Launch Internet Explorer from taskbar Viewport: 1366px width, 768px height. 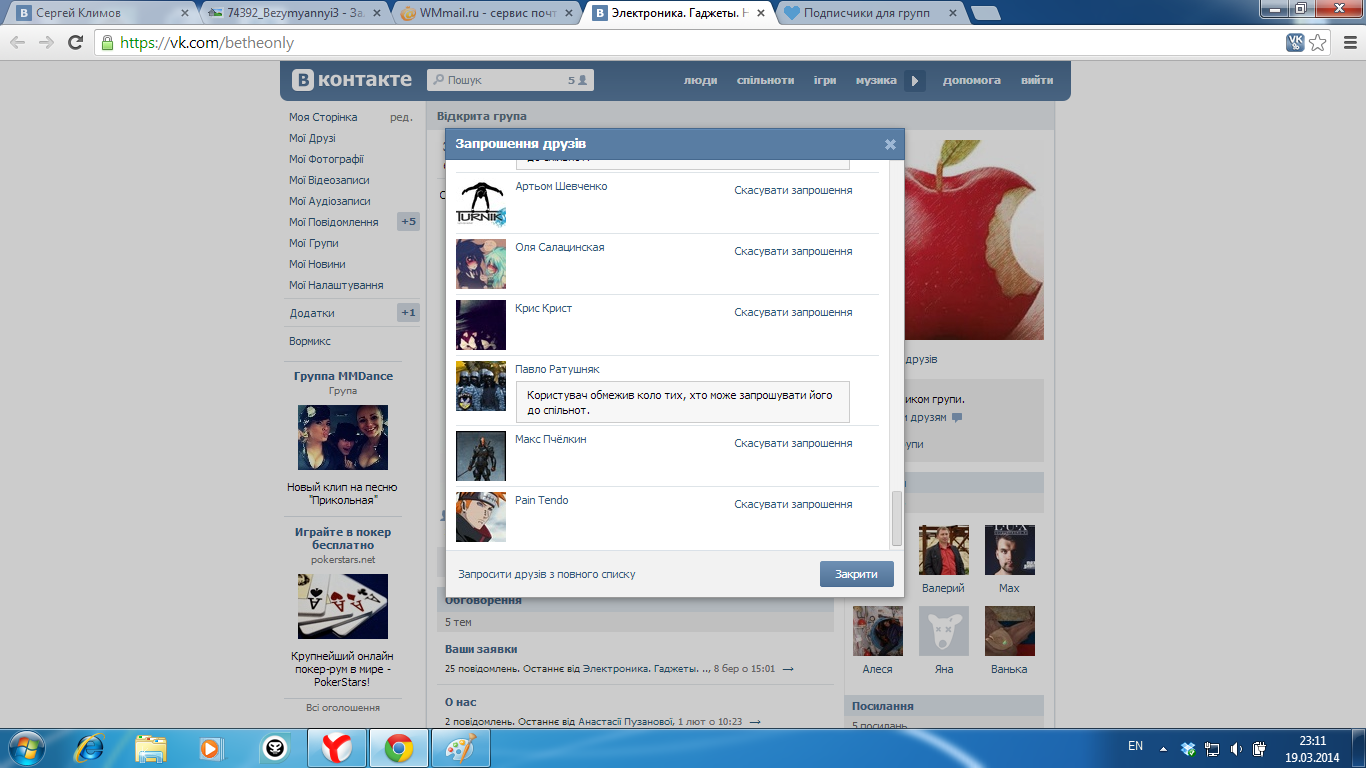coord(90,748)
